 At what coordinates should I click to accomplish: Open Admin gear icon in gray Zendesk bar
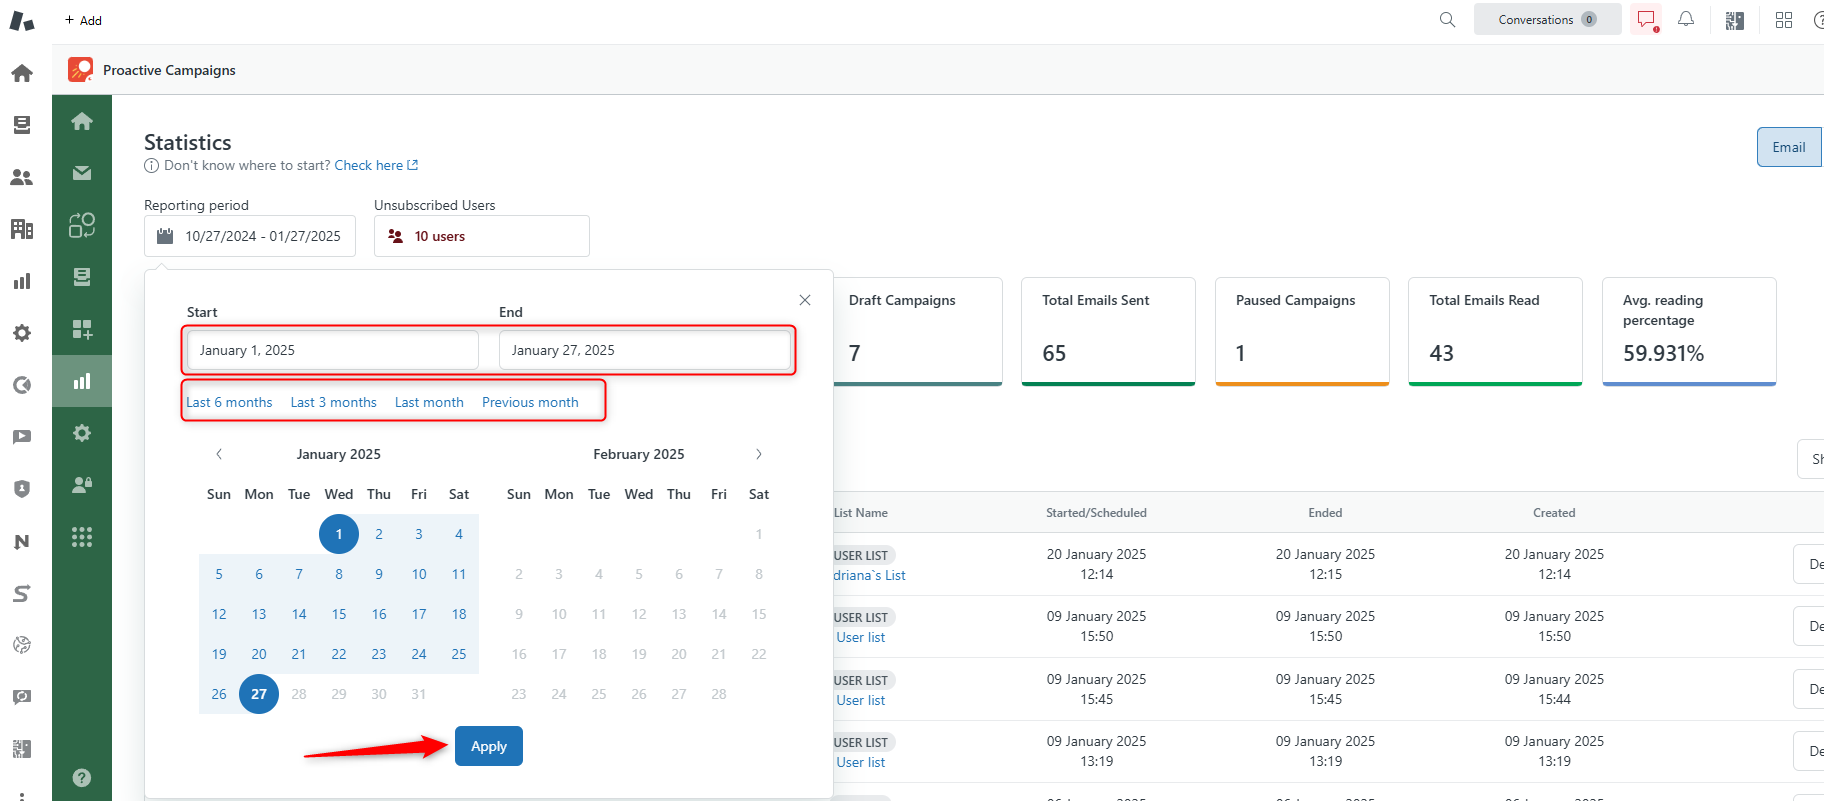click(22, 333)
